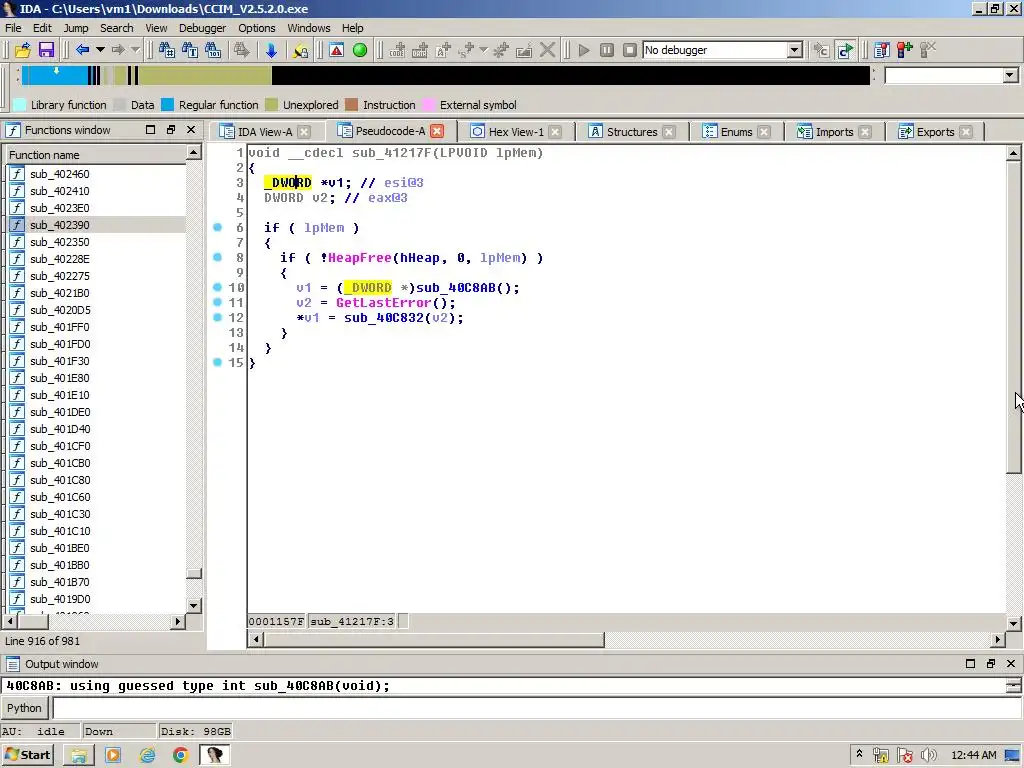Click the green circle toolbar icon
1024x768 pixels.
[x=360, y=50]
